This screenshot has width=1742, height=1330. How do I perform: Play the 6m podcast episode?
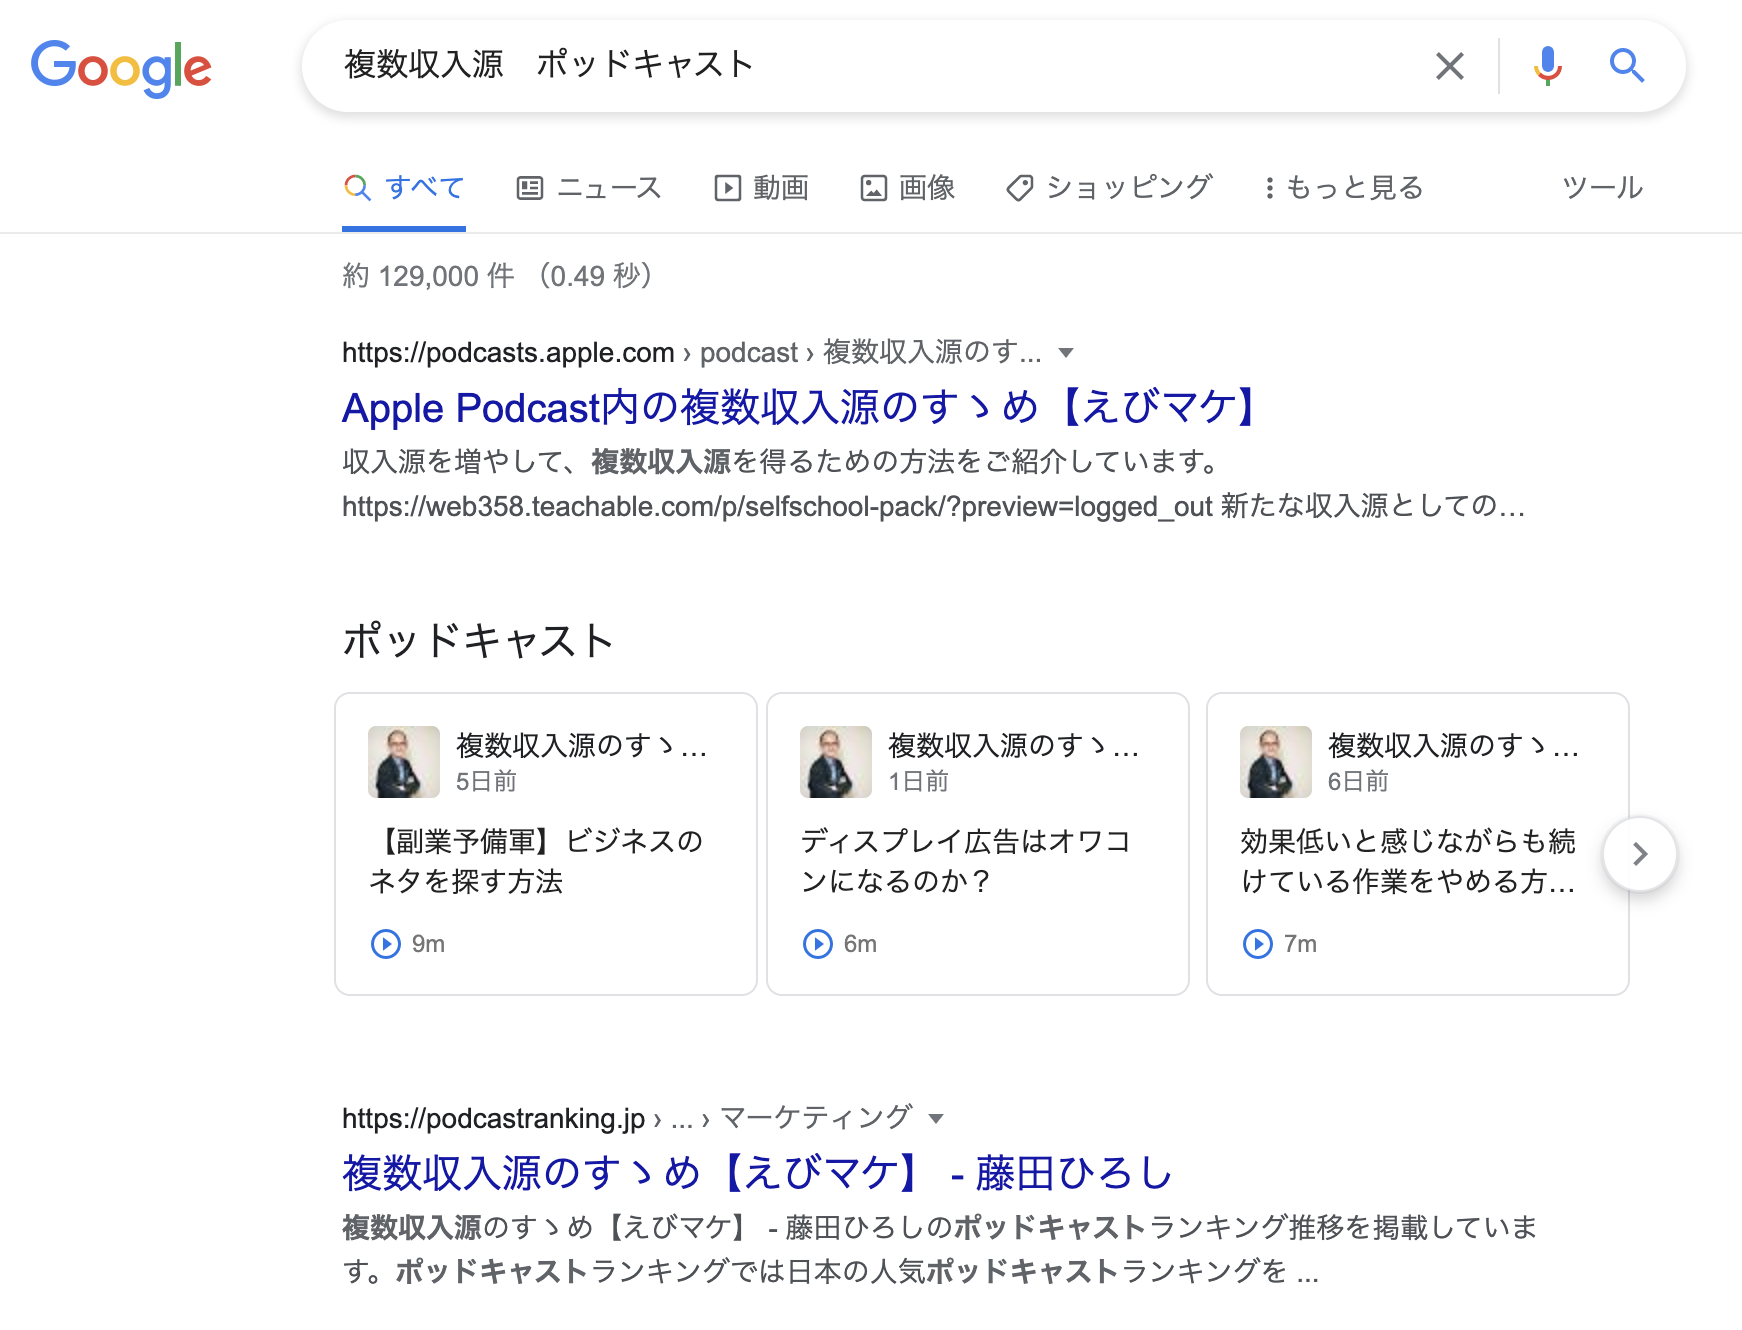[x=818, y=943]
